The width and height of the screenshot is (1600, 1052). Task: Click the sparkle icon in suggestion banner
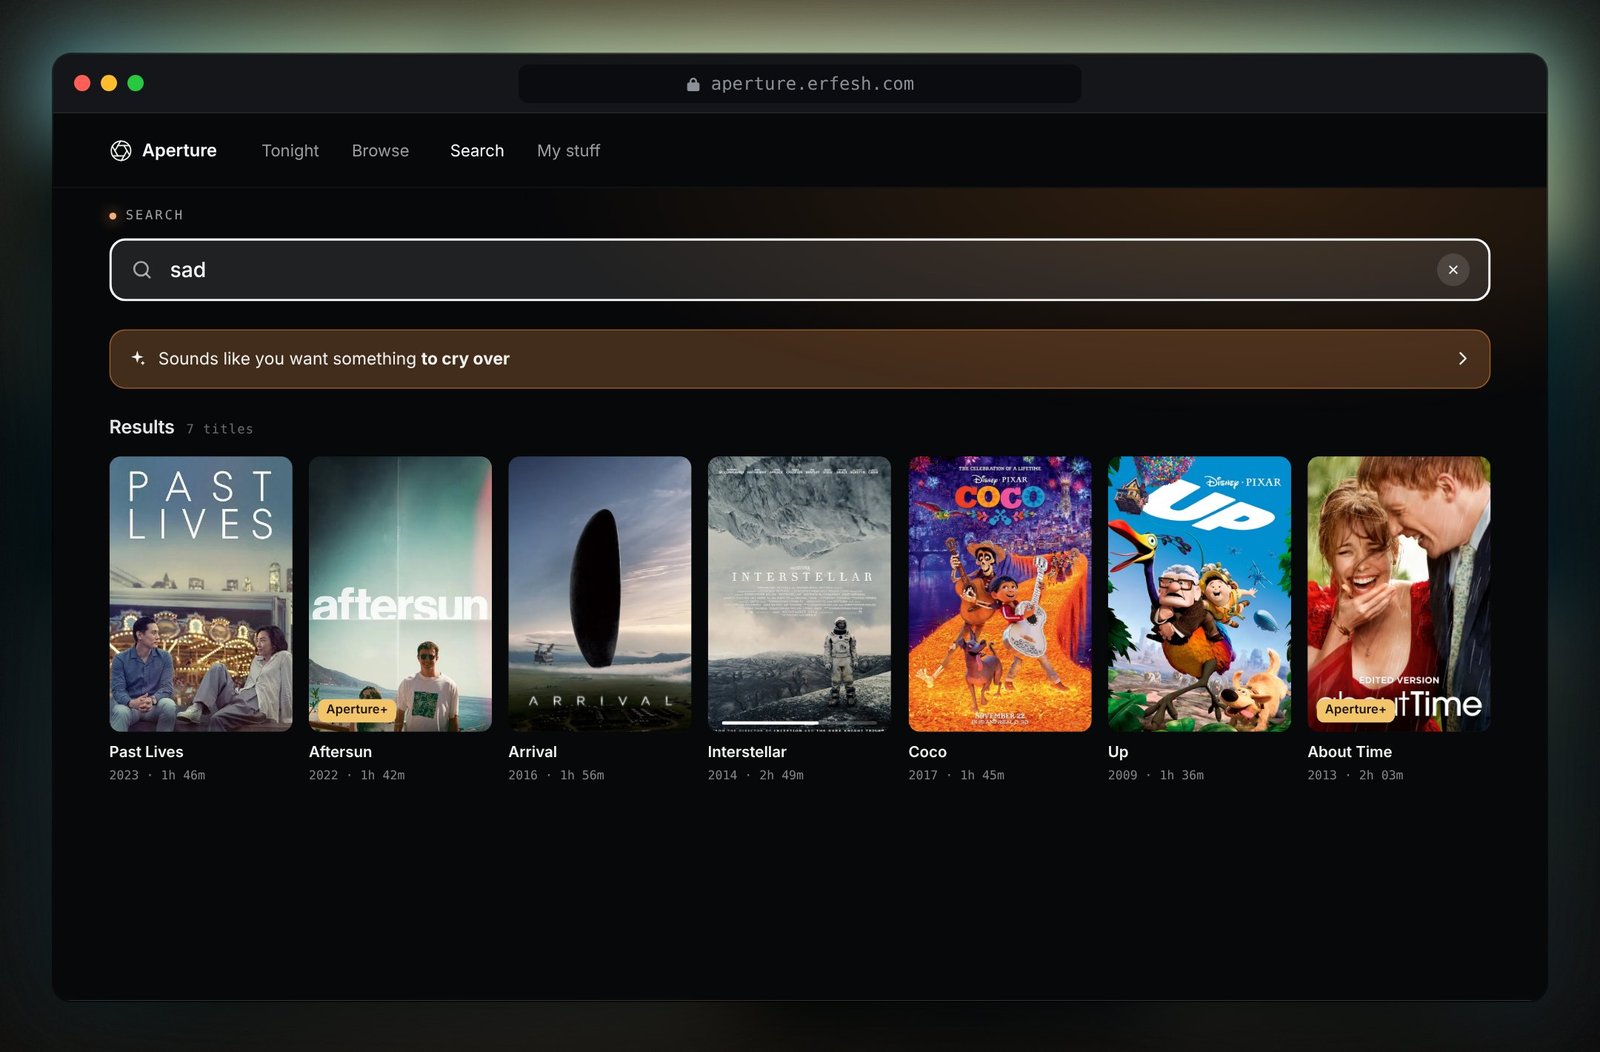click(138, 358)
